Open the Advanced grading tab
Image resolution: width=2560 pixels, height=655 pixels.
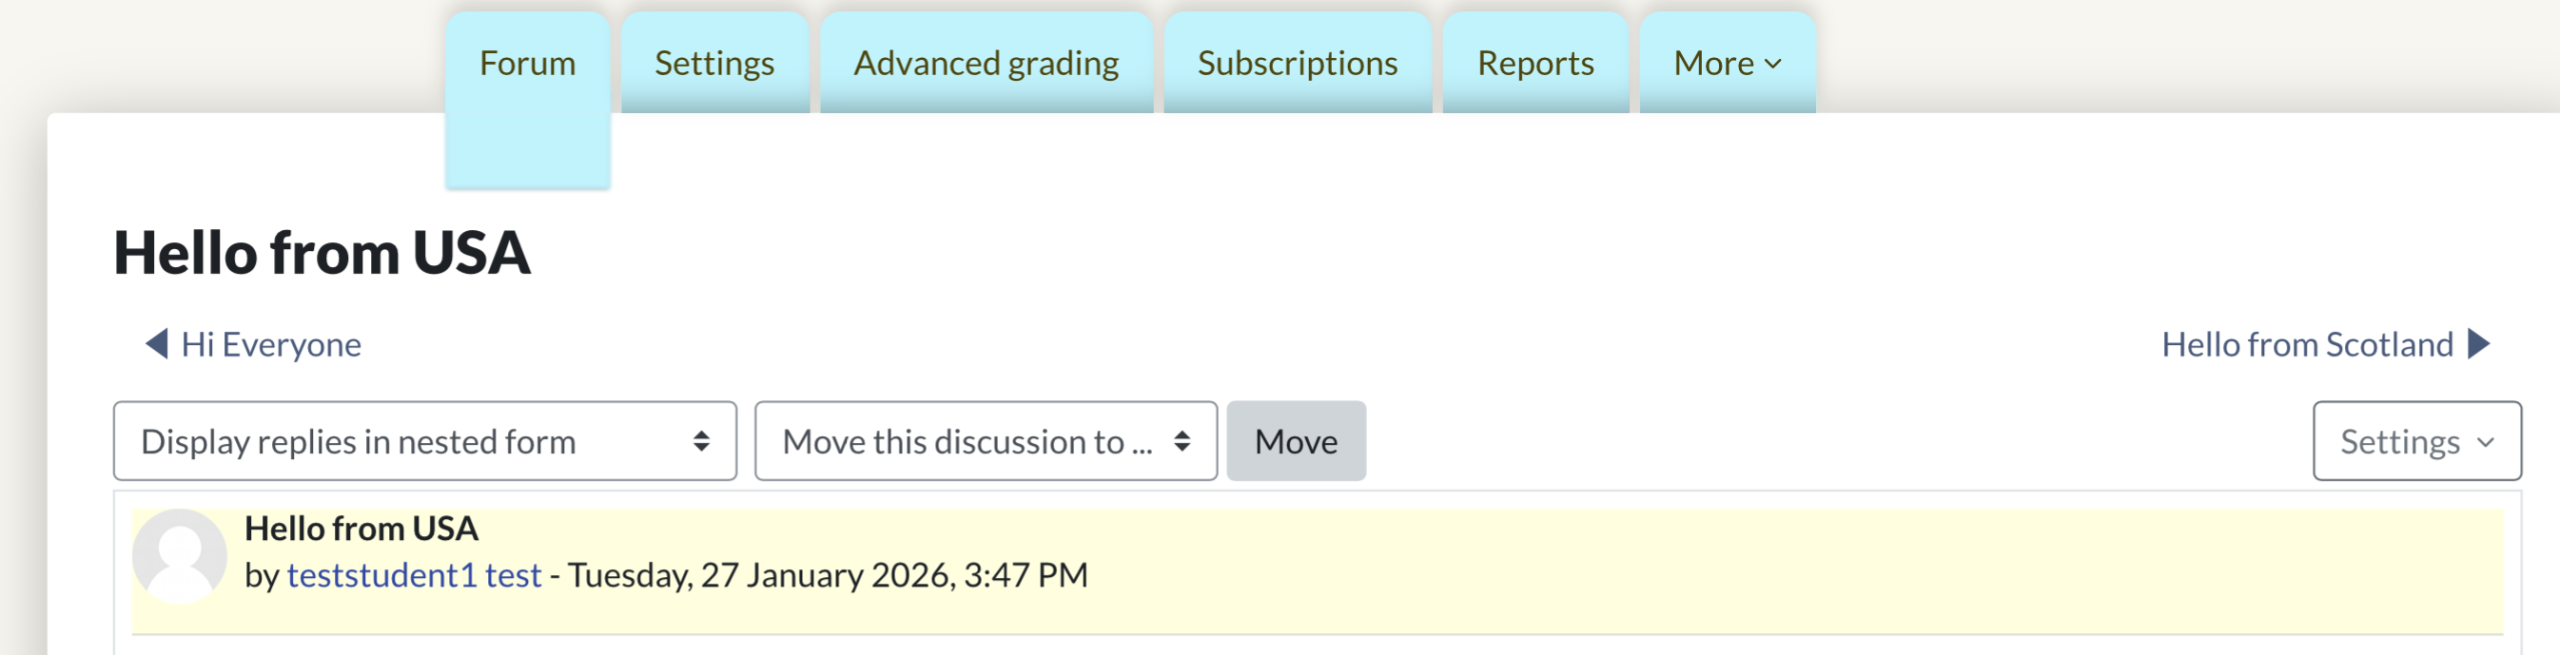coord(985,64)
